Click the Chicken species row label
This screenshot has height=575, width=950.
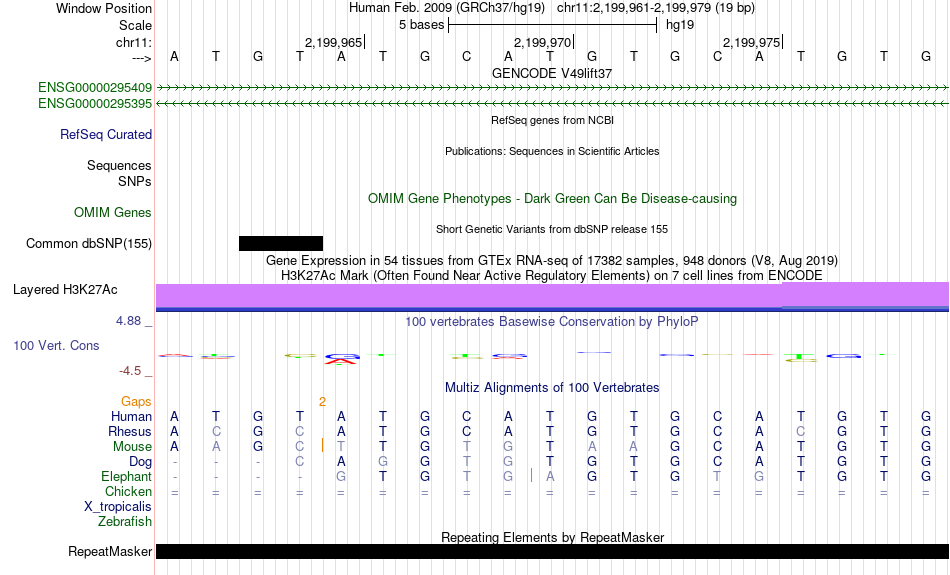pyautogui.click(x=128, y=491)
